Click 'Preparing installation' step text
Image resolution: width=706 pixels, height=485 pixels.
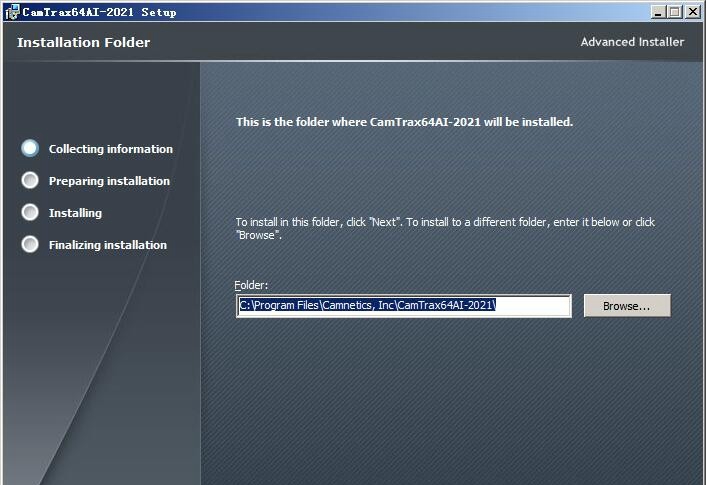tap(109, 181)
